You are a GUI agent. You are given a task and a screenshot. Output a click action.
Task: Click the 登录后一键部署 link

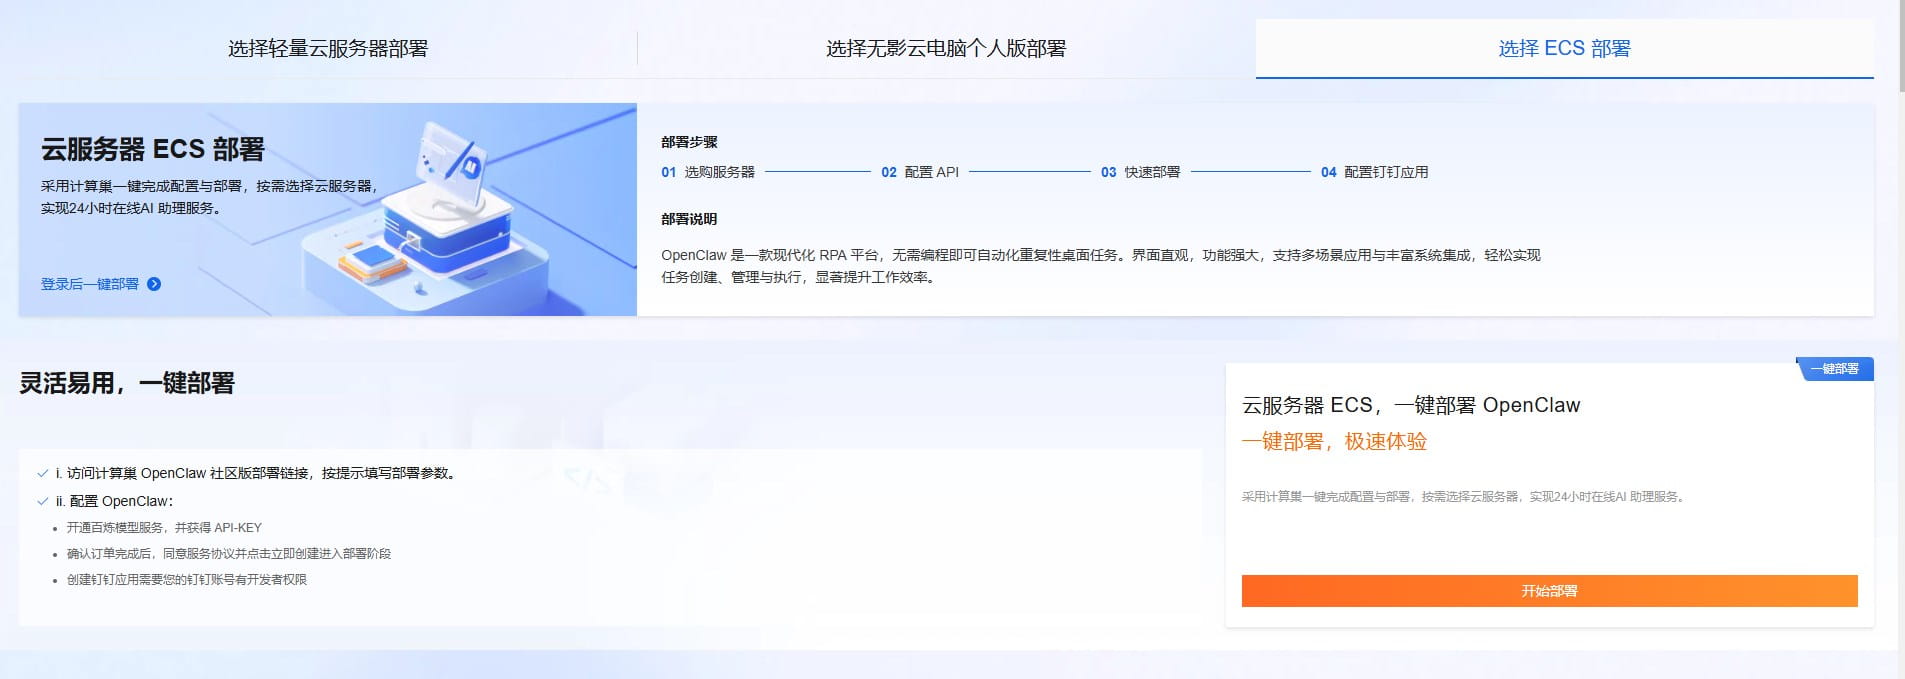pyautogui.click(x=90, y=284)
